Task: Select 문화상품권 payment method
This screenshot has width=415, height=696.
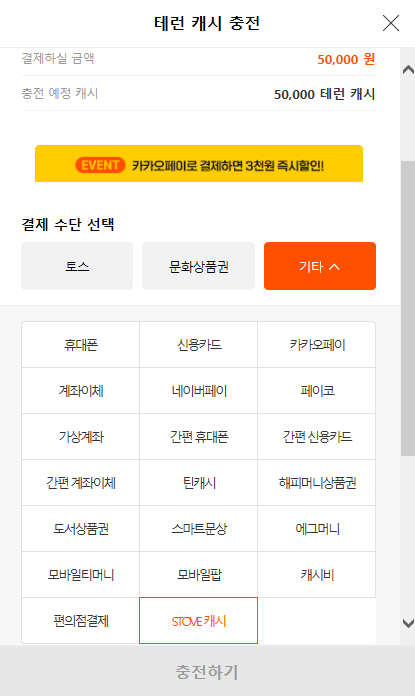Action: 198,266
